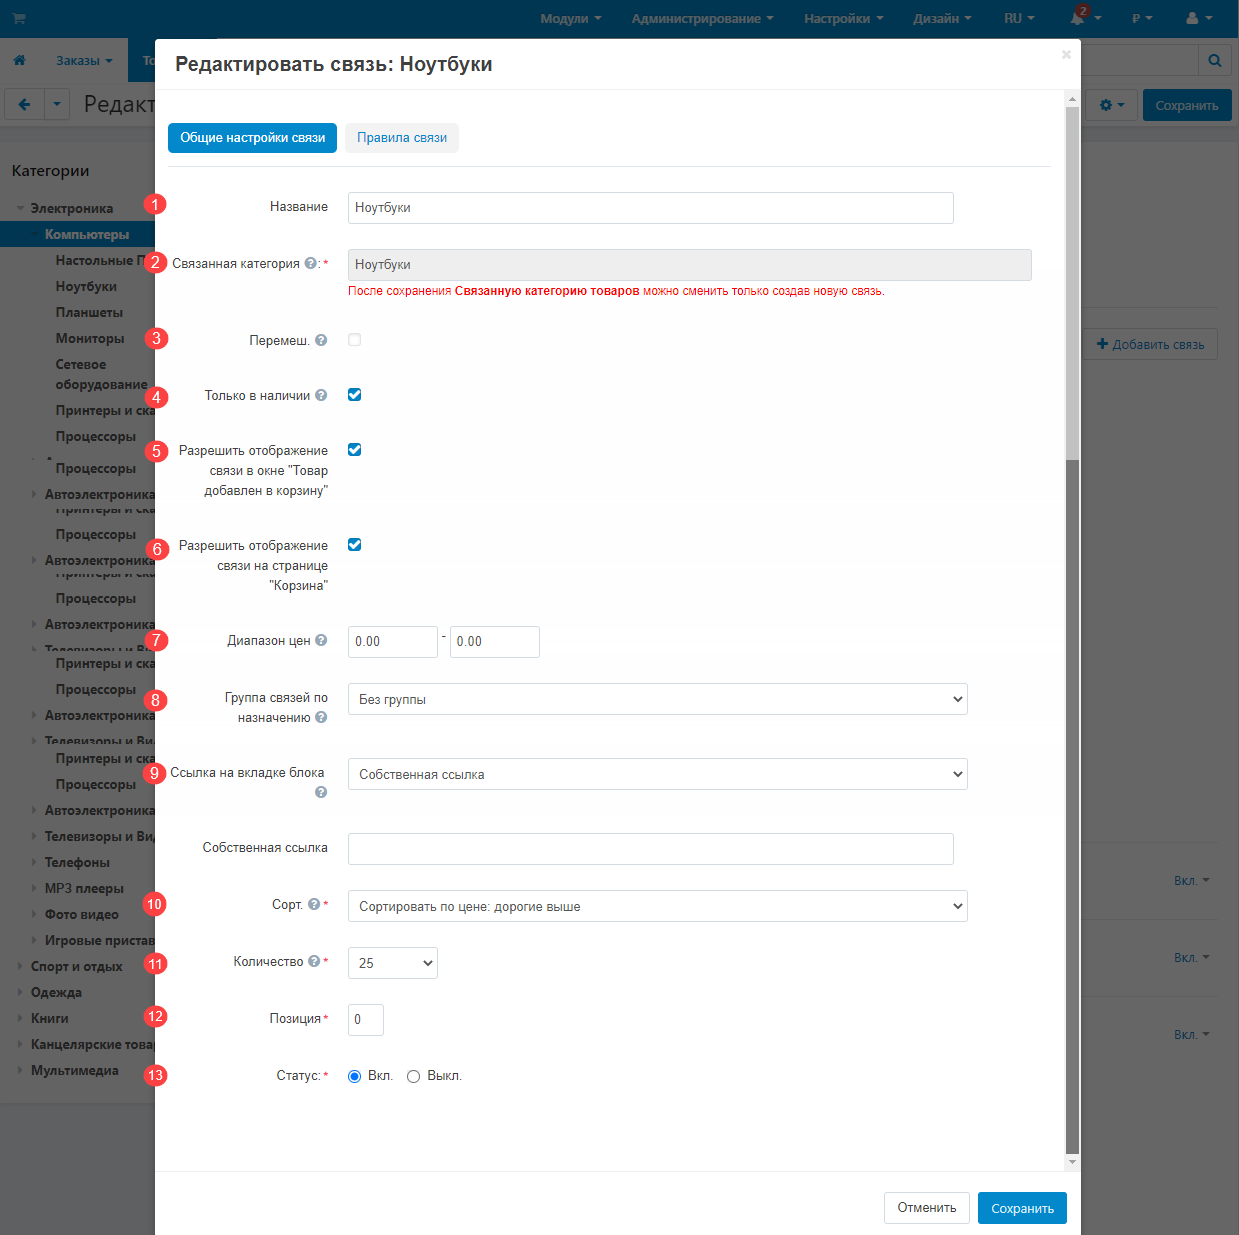Click Сохранить button in page toolbar
The image size is (1239, 1235).
coord(1187,105)
